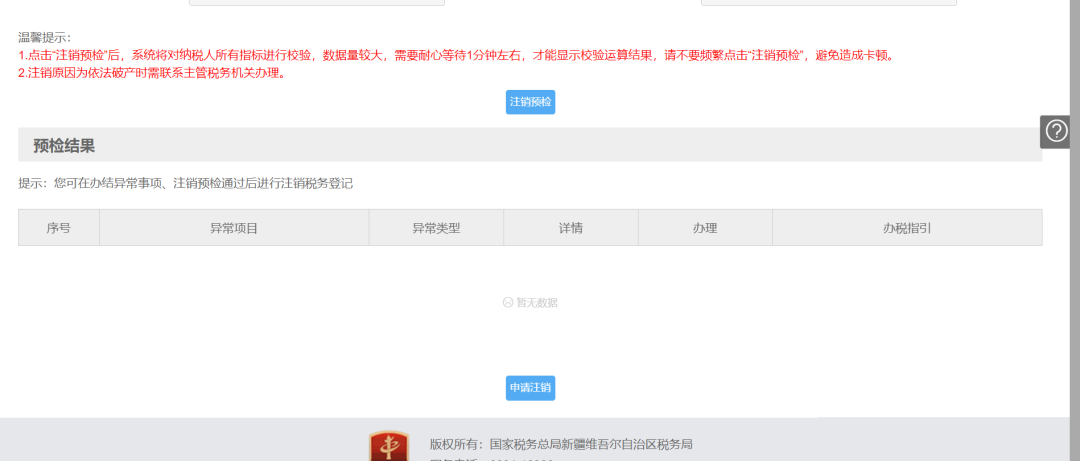The width and height of the screenshot is (1080, 461).
Task: Select the 办税指引 column header
Action: [907, 228]
